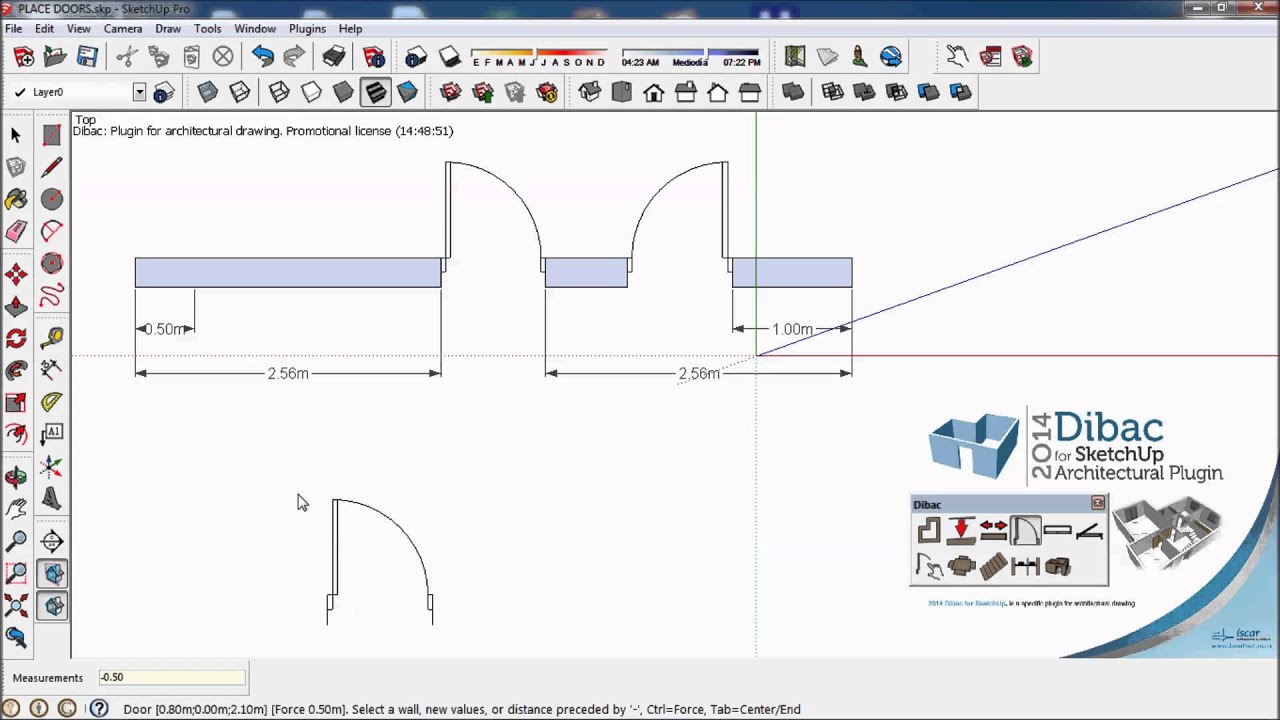Open an existing file
The width and height of the screenshot is (1280, 720).
click(55, 57)
